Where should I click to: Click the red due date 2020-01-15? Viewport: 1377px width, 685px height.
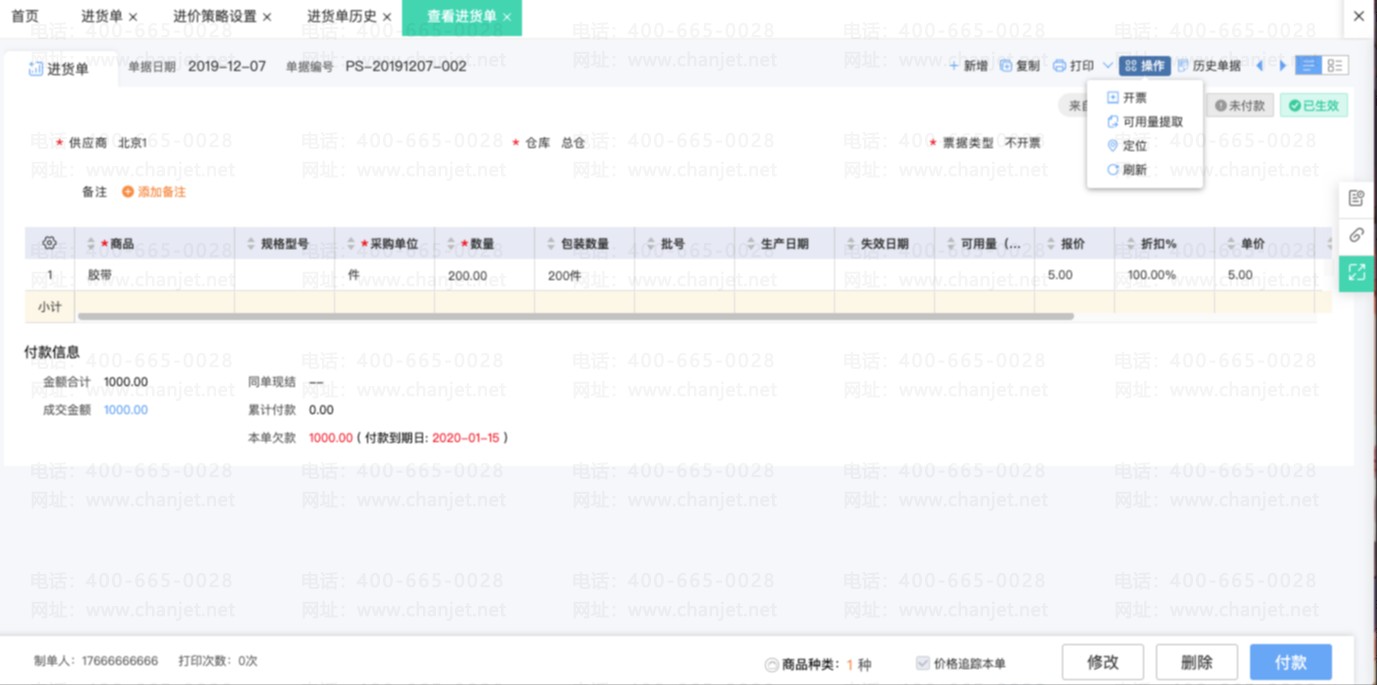point(466,438)
